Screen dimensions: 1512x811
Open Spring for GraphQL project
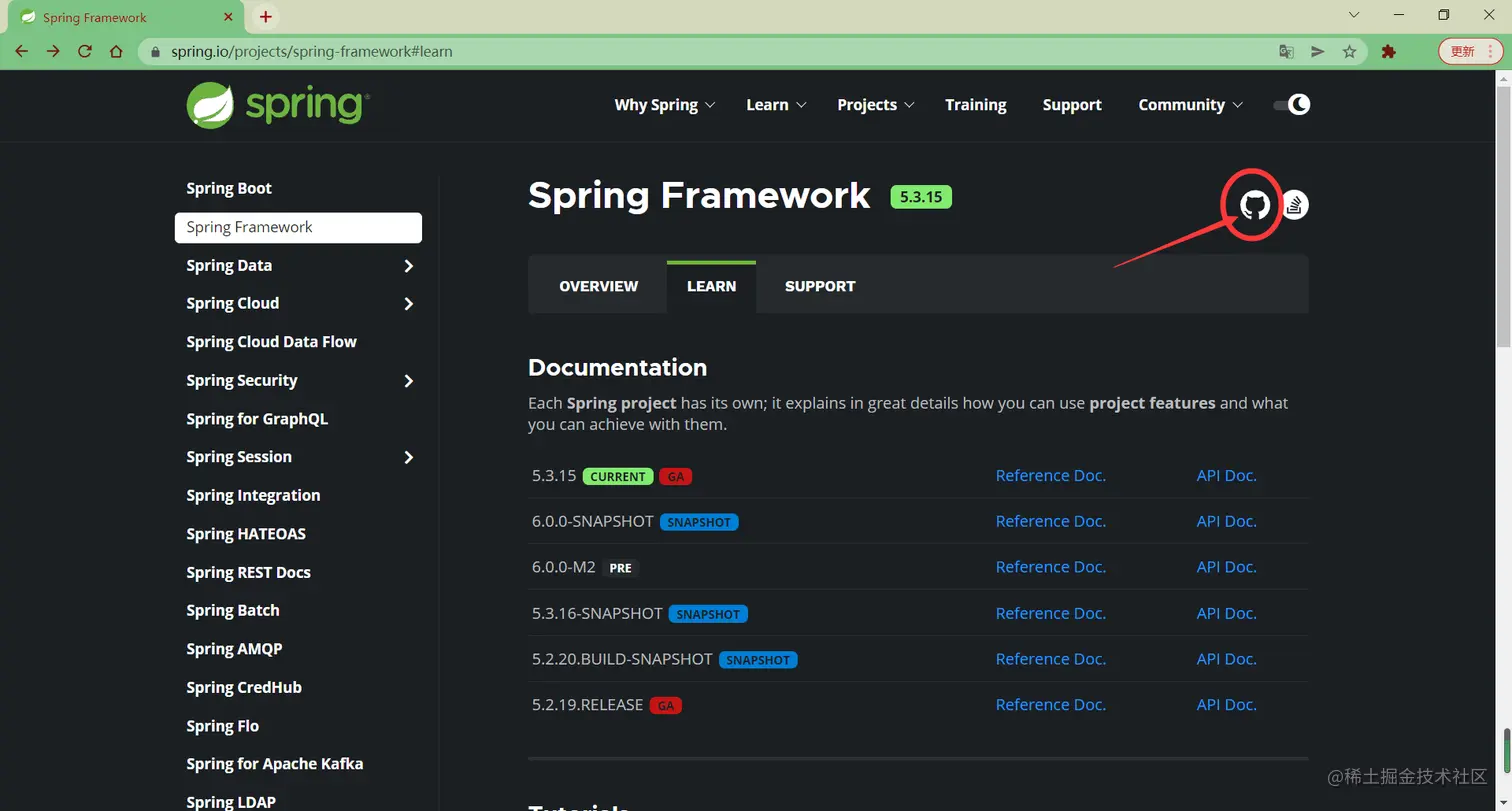click(x=257, y=418)
